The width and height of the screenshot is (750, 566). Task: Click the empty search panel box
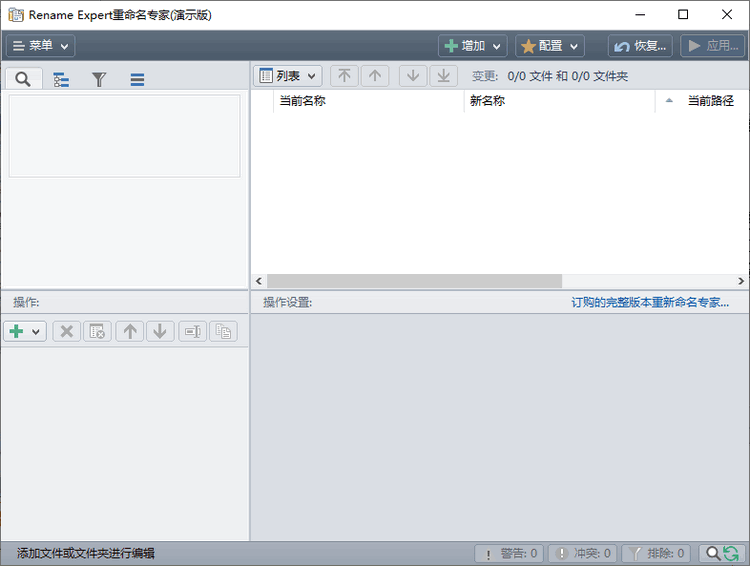pyautogui.click(x=124, y=136)
